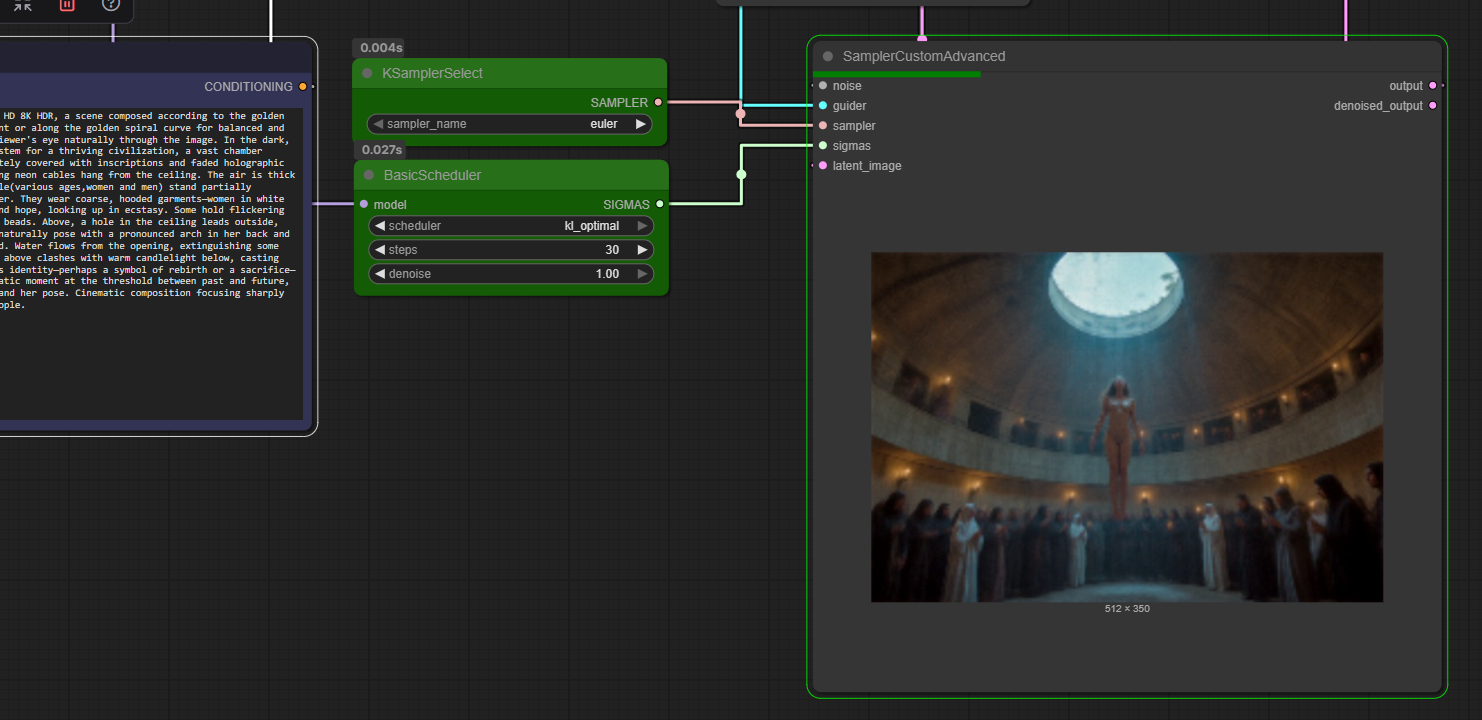Viewport: 1482px width, 720px height.
Task: Click the SAMPLER output label
Action: tap(619, 103)
